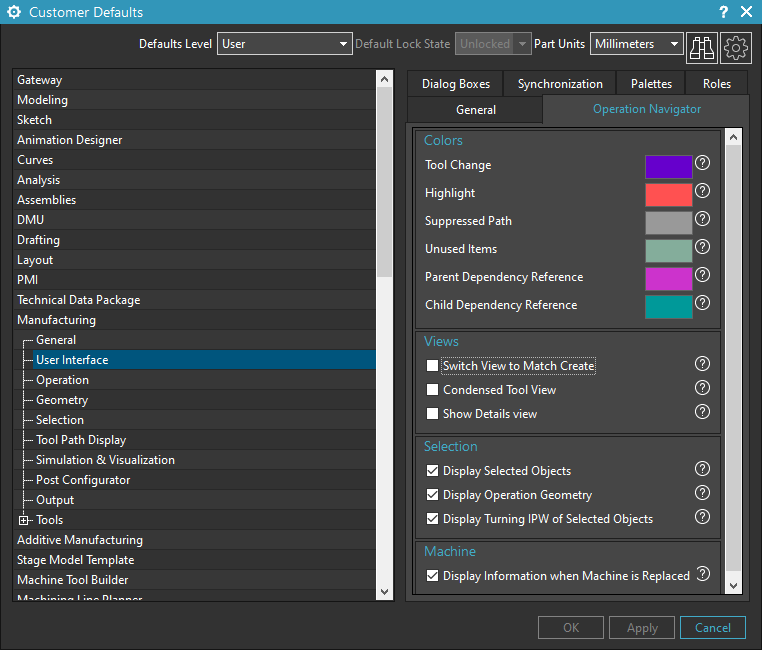Expand the Tools tree node
The width and height of the screenshot is (762, 650).
pos(23,520)
